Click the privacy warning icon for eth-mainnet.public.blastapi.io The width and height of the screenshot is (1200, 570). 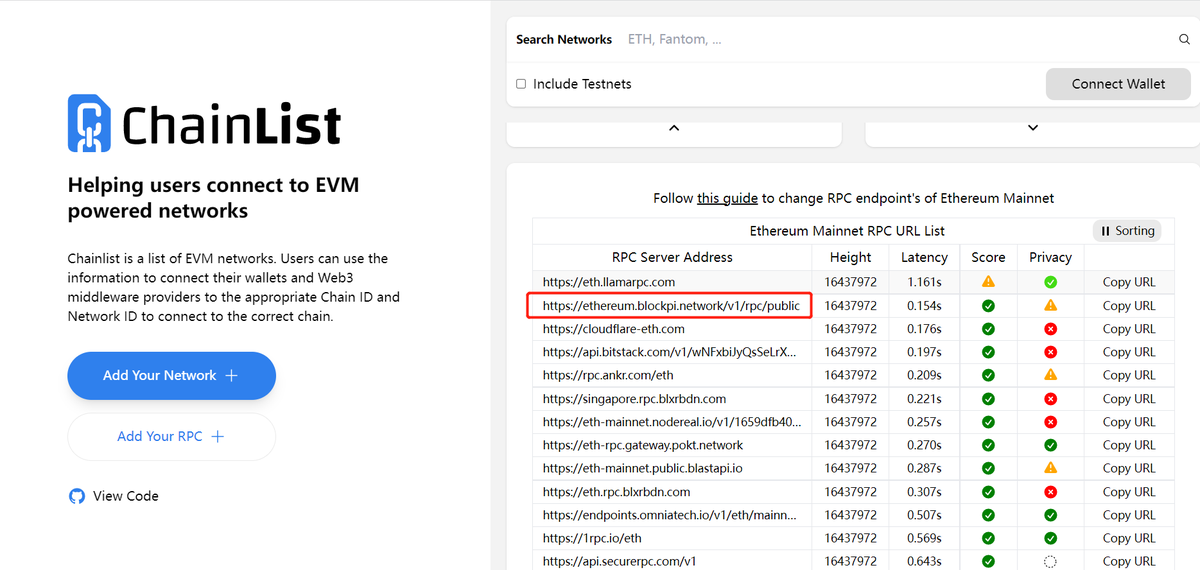(x=1050, y=468)
